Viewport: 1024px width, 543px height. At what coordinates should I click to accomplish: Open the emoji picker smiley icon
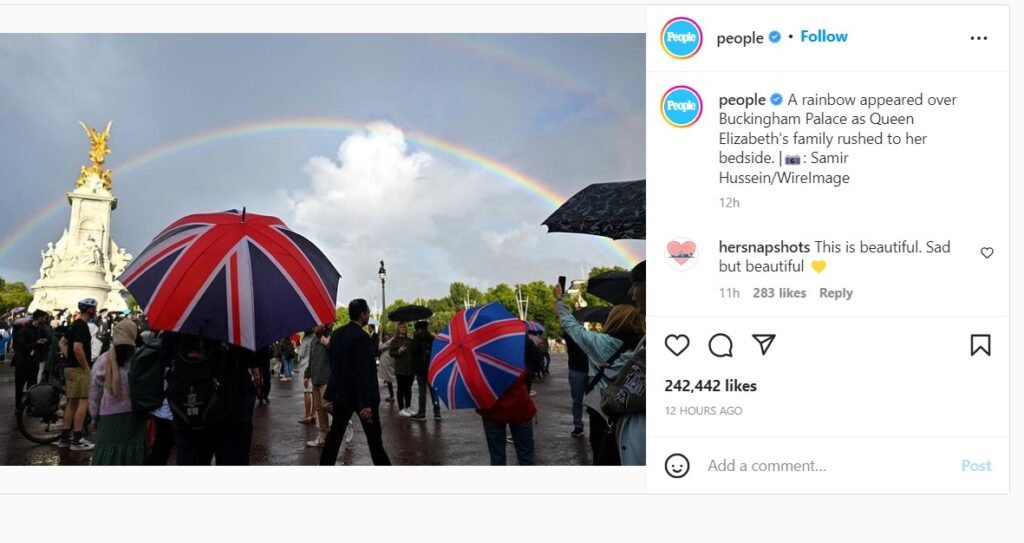[x=677, y=466]
